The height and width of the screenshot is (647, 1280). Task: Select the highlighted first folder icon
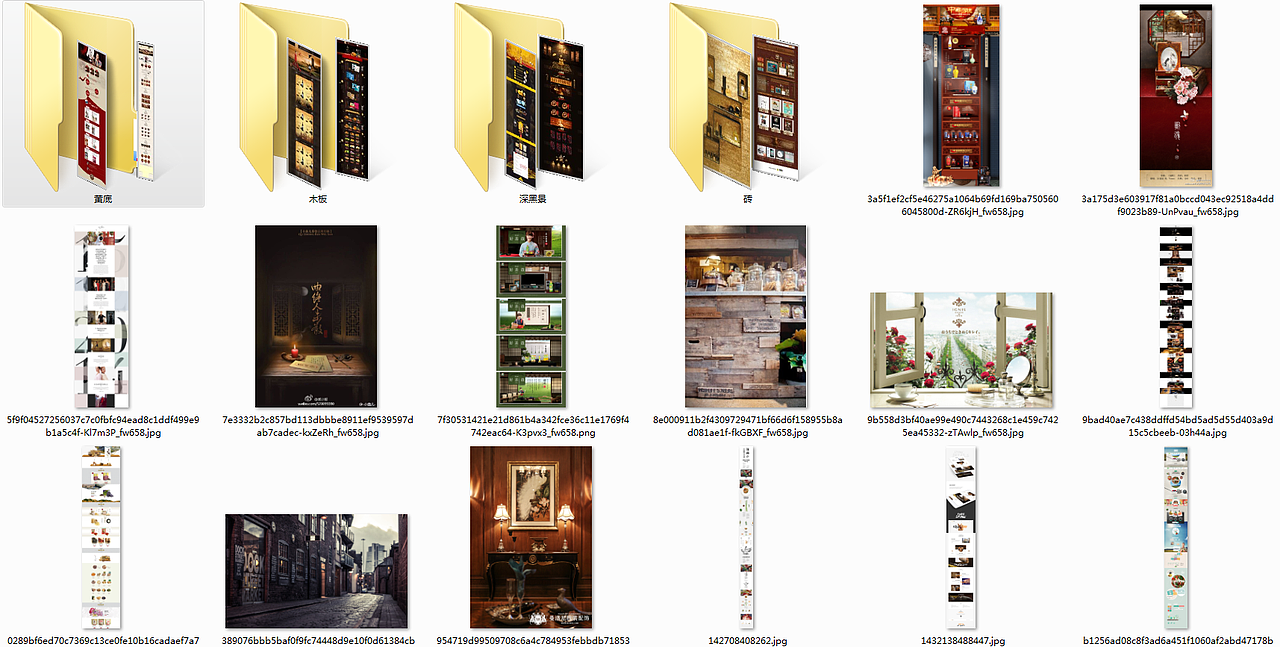92,95
